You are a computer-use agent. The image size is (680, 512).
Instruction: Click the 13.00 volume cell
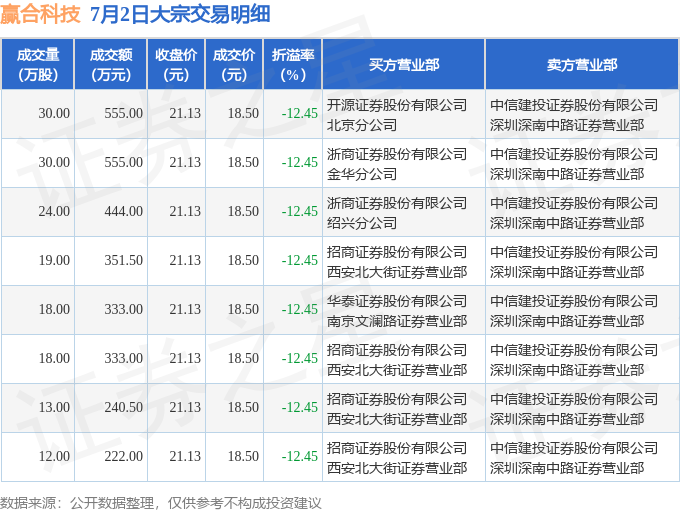(54, 407)
